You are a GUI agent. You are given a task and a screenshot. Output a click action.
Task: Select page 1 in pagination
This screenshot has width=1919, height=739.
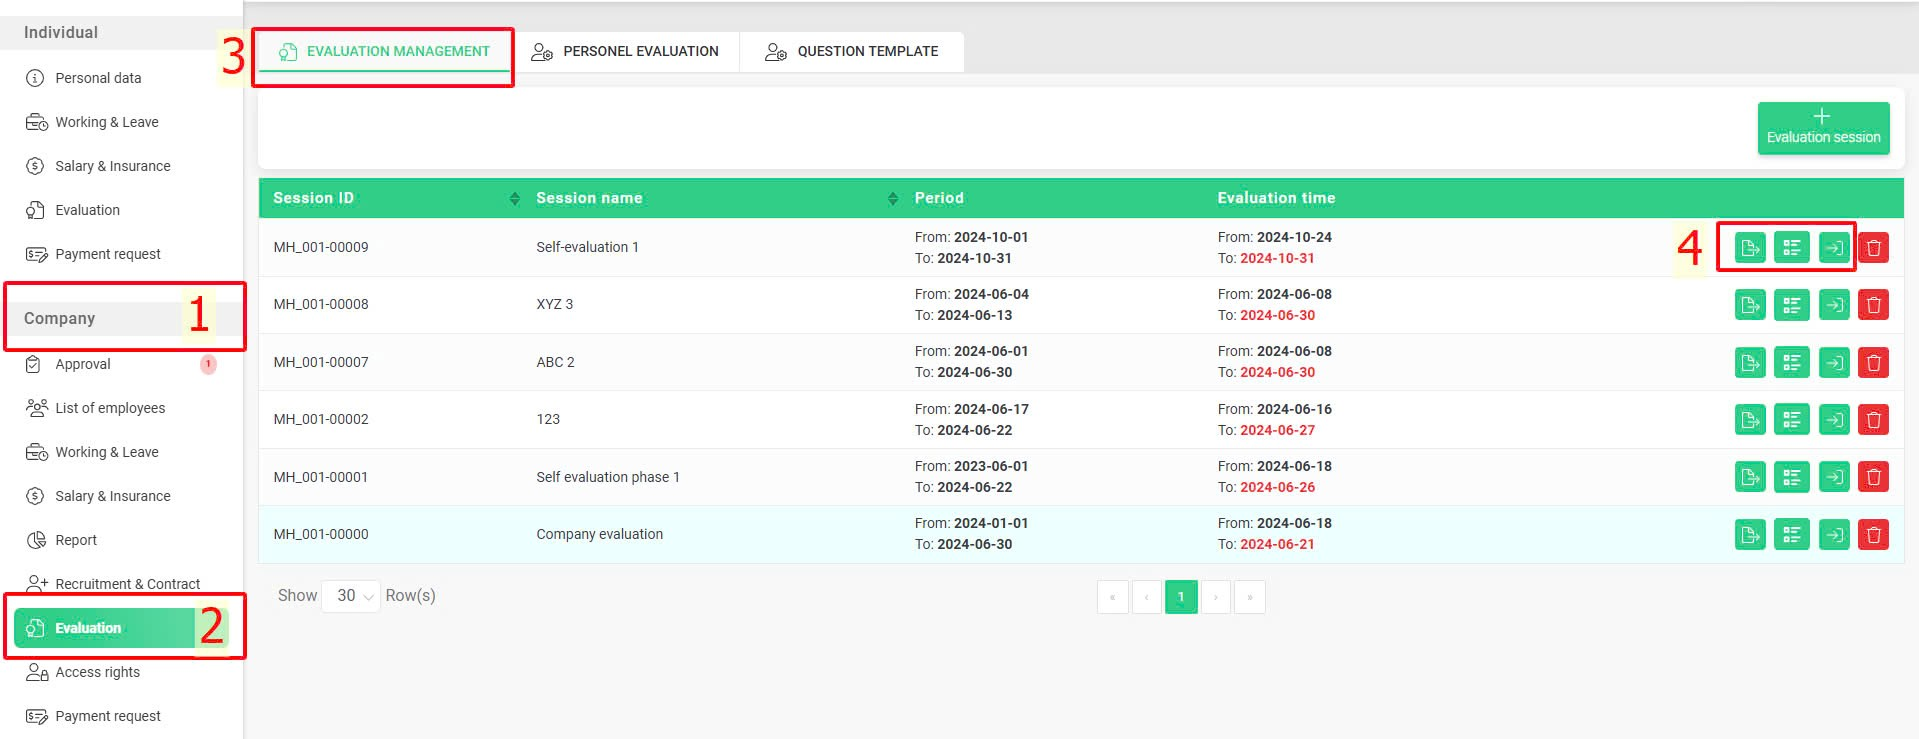(x=1181, y=597)
